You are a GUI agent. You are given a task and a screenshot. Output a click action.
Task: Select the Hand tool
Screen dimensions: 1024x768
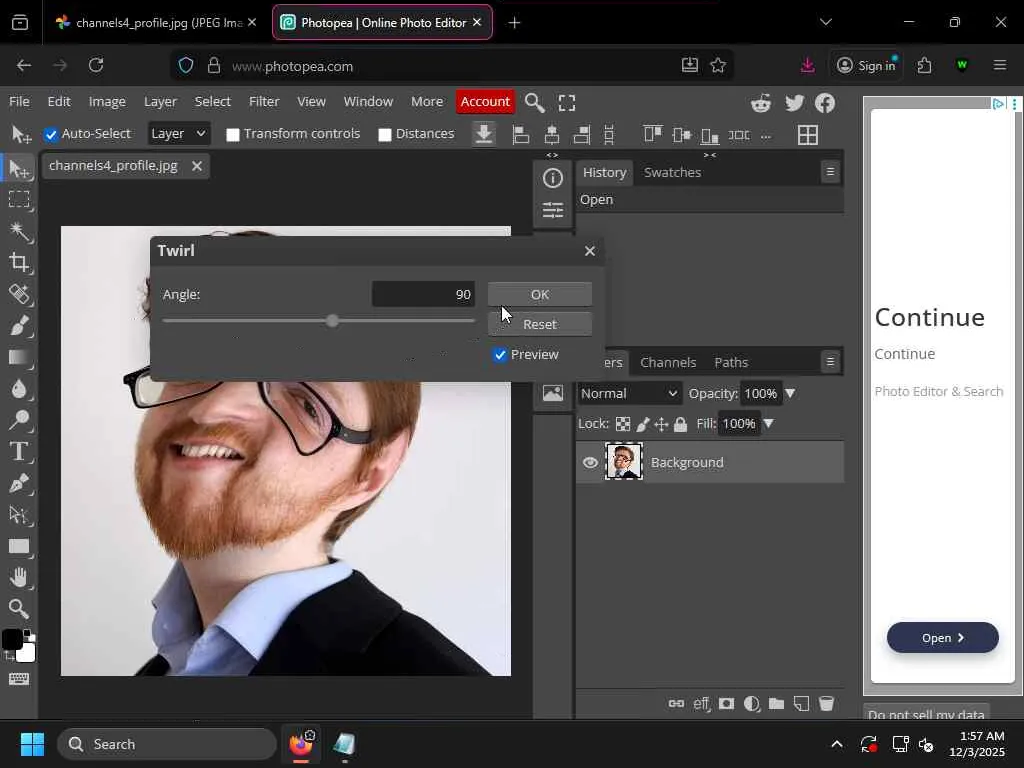(x=19, y=577)
